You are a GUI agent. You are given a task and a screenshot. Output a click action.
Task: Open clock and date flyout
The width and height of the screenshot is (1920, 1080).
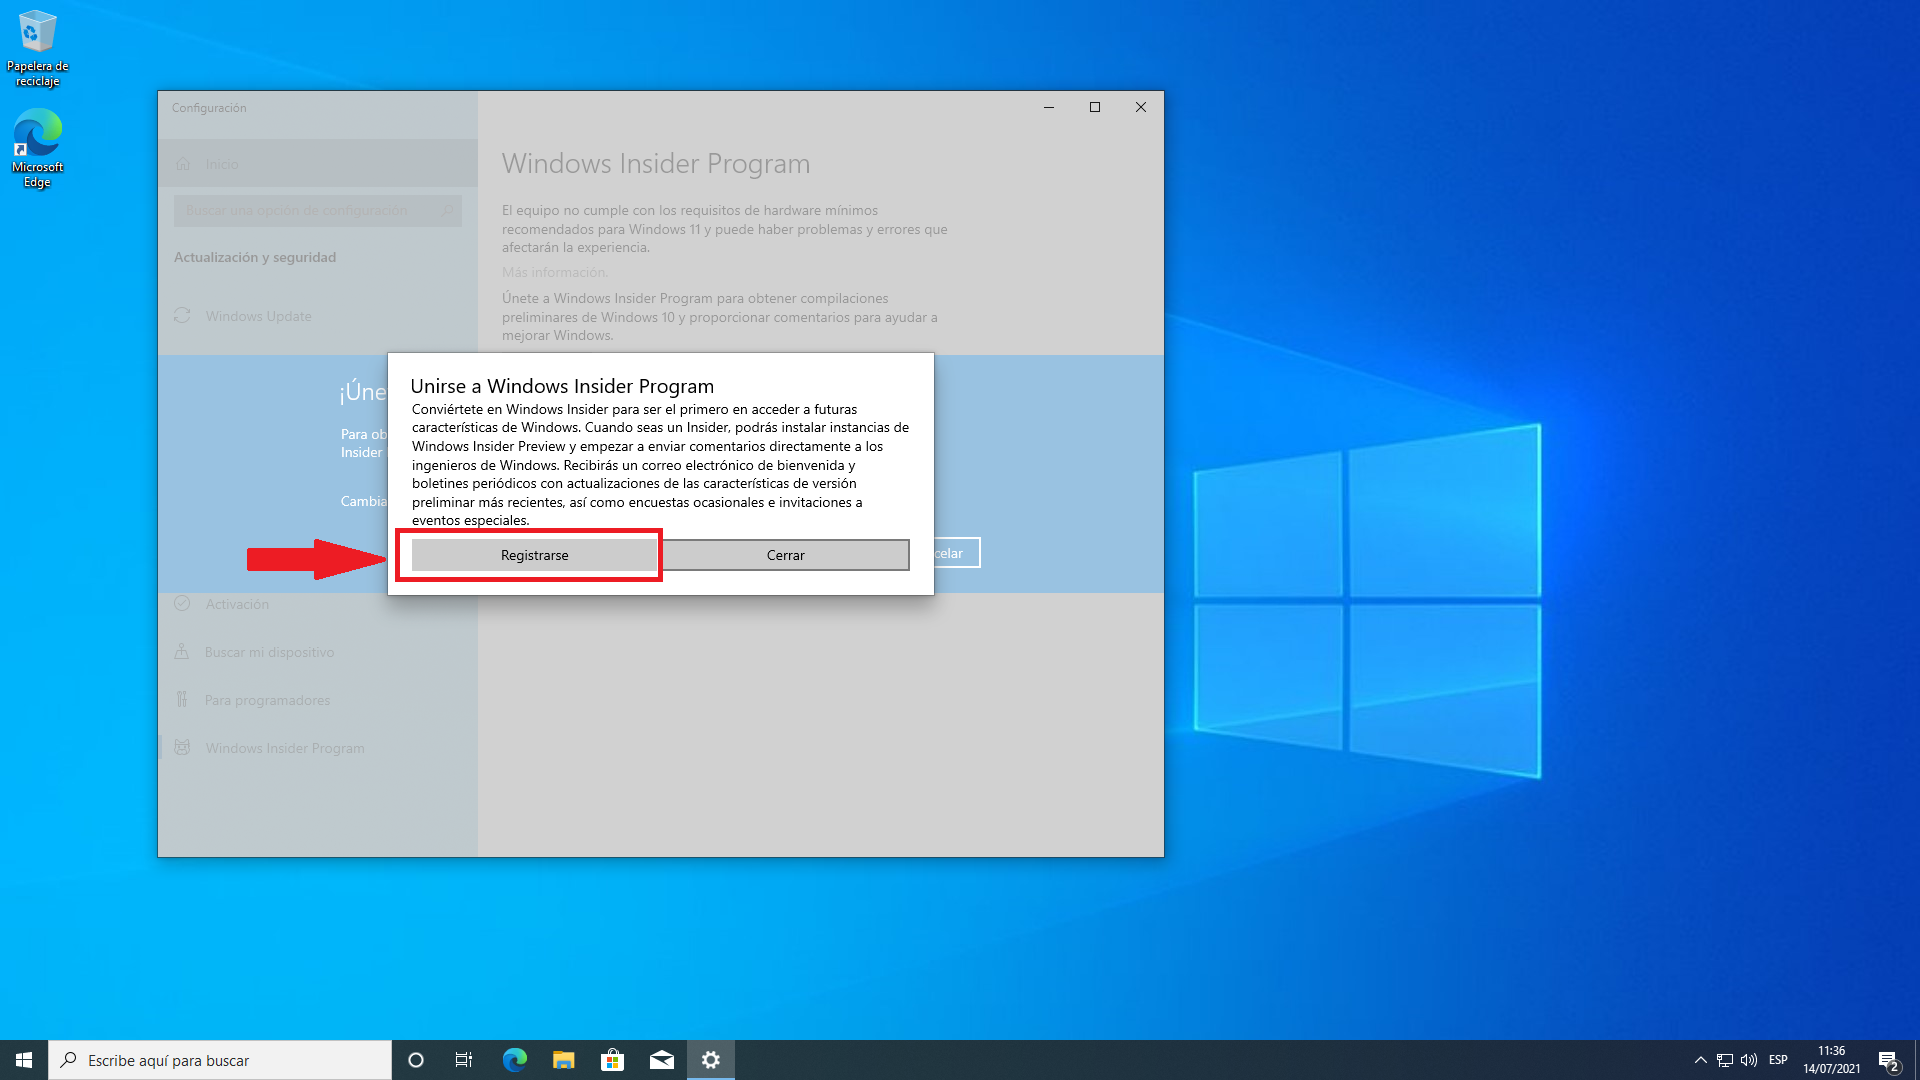pyautogui.click(x=1831, y=1060)
